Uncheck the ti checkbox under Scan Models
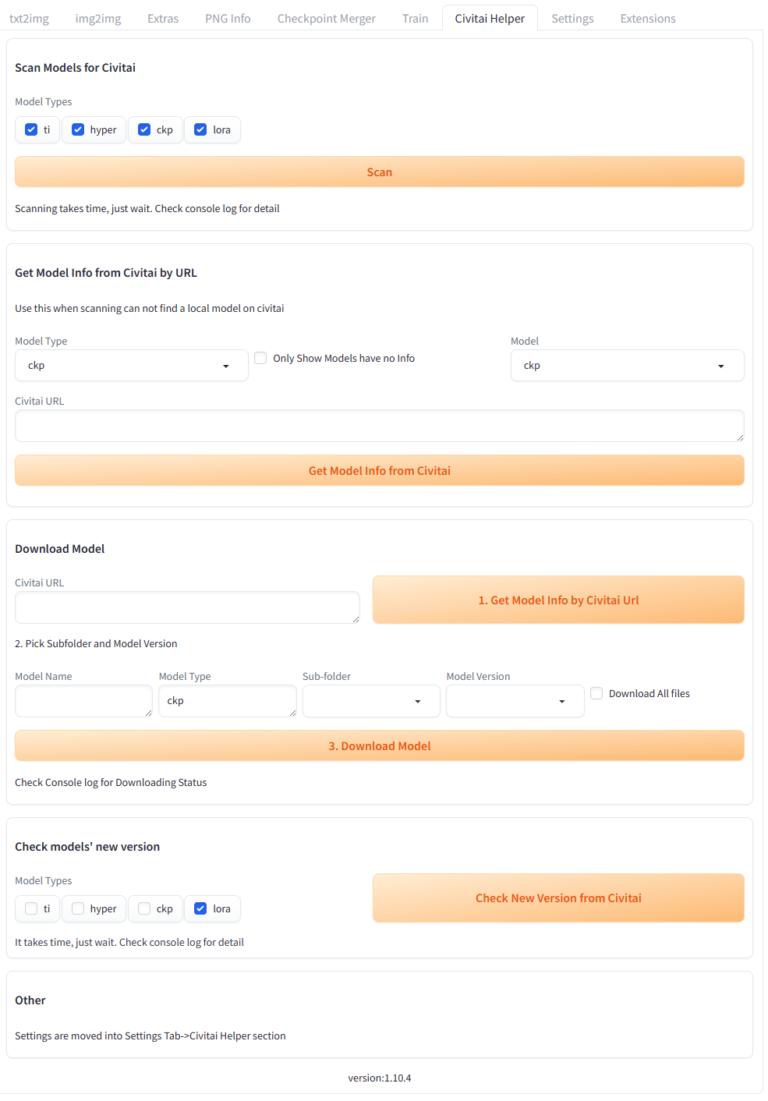 (31, 130)
